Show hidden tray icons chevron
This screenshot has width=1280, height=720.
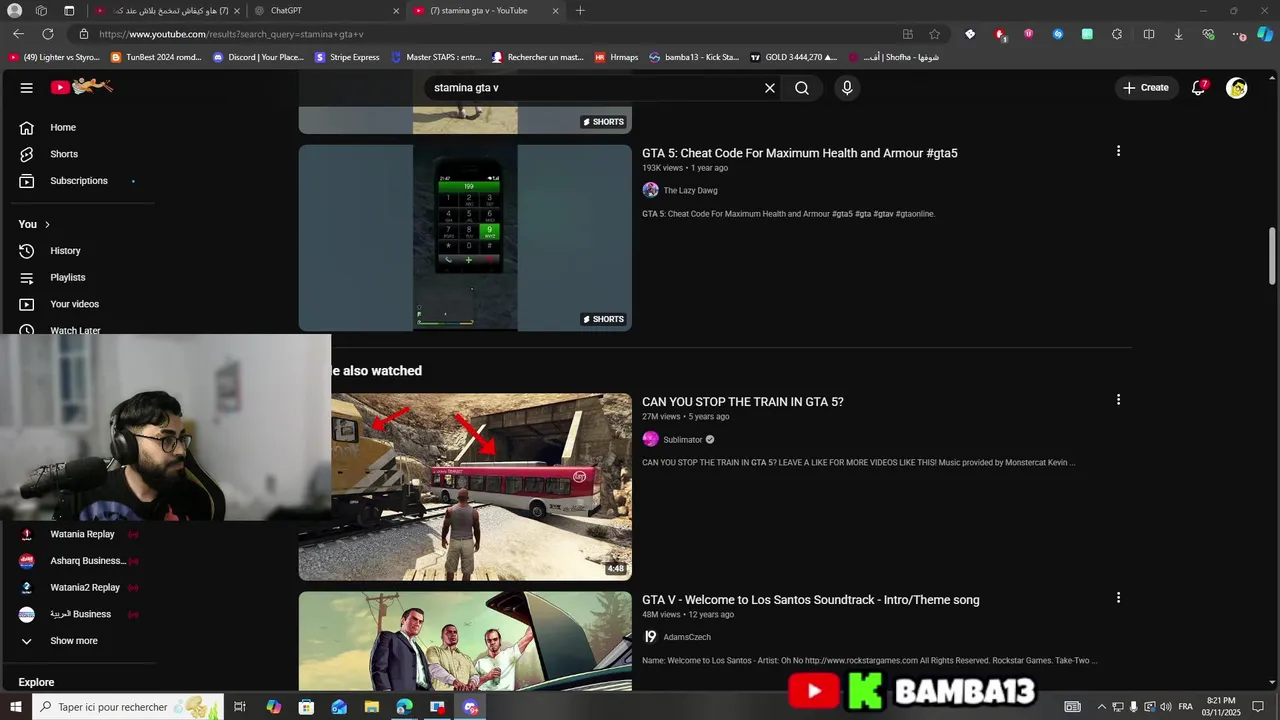tap(1102, 707)
